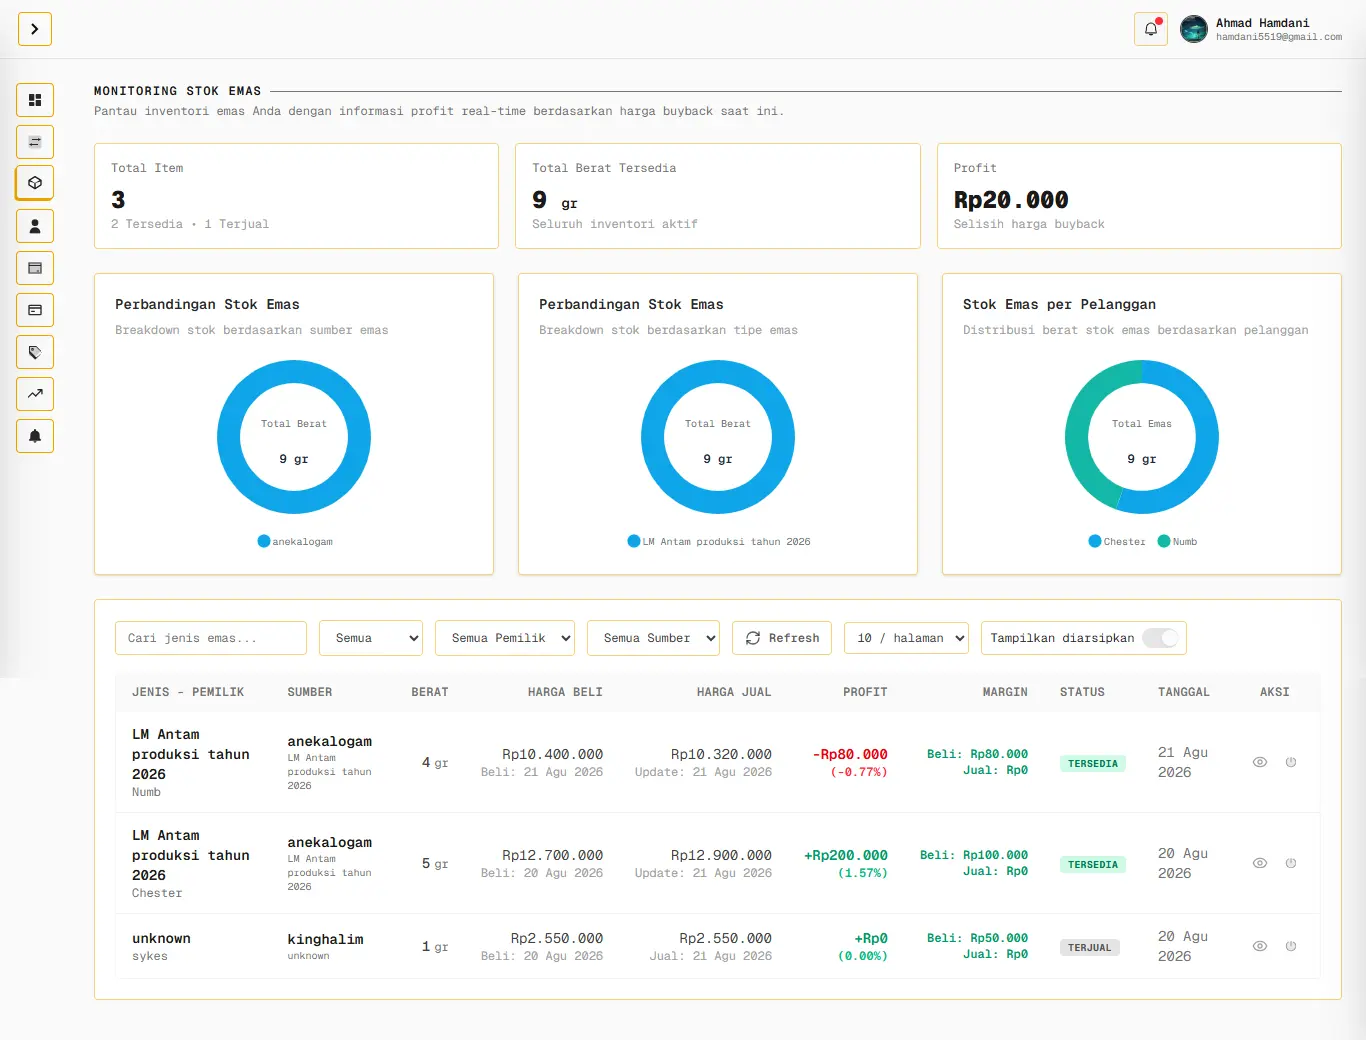Click the 'Numb' legend item in chart
Image resolution: width=1366 pixels, height=1040 pixels.
(x=1177, y=541)
